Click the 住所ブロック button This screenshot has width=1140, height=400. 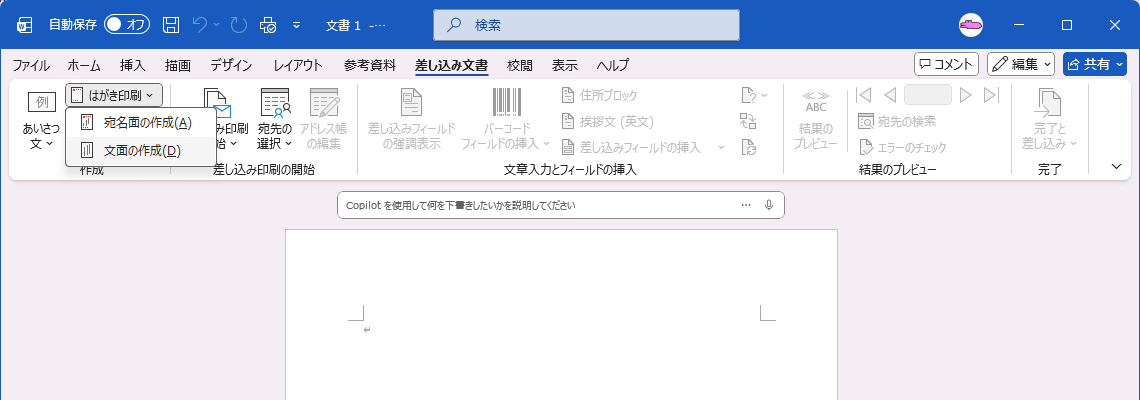coord(600,95)
